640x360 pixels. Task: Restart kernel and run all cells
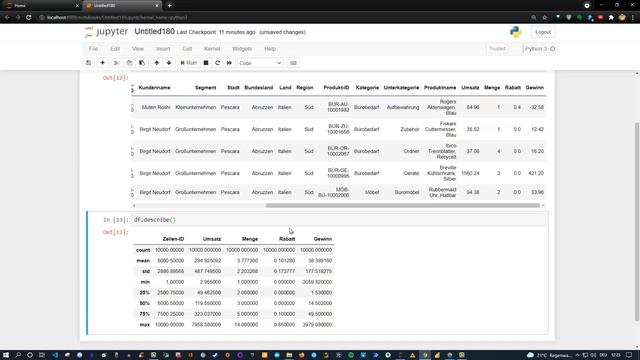229,63
